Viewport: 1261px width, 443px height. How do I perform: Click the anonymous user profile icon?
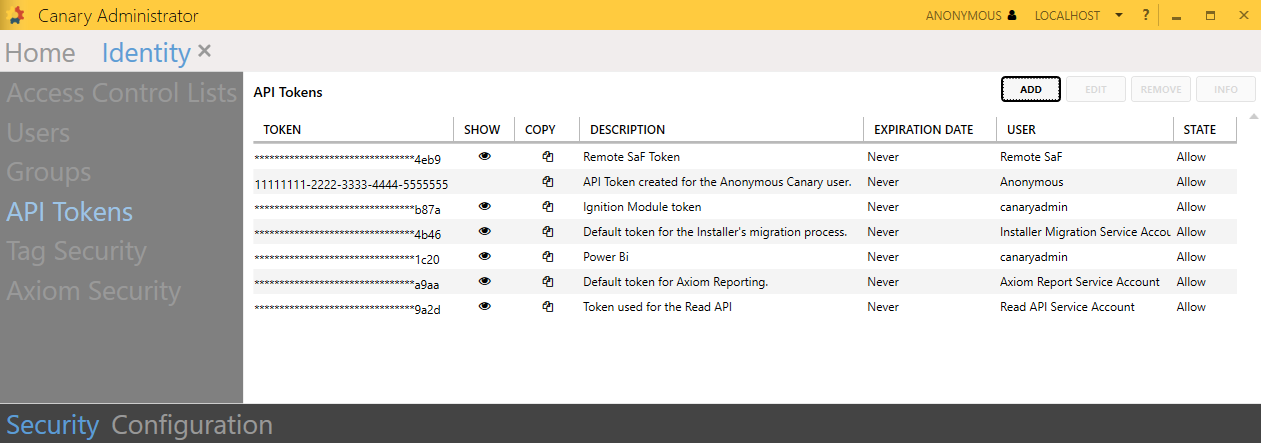[x=1012, y=16]
